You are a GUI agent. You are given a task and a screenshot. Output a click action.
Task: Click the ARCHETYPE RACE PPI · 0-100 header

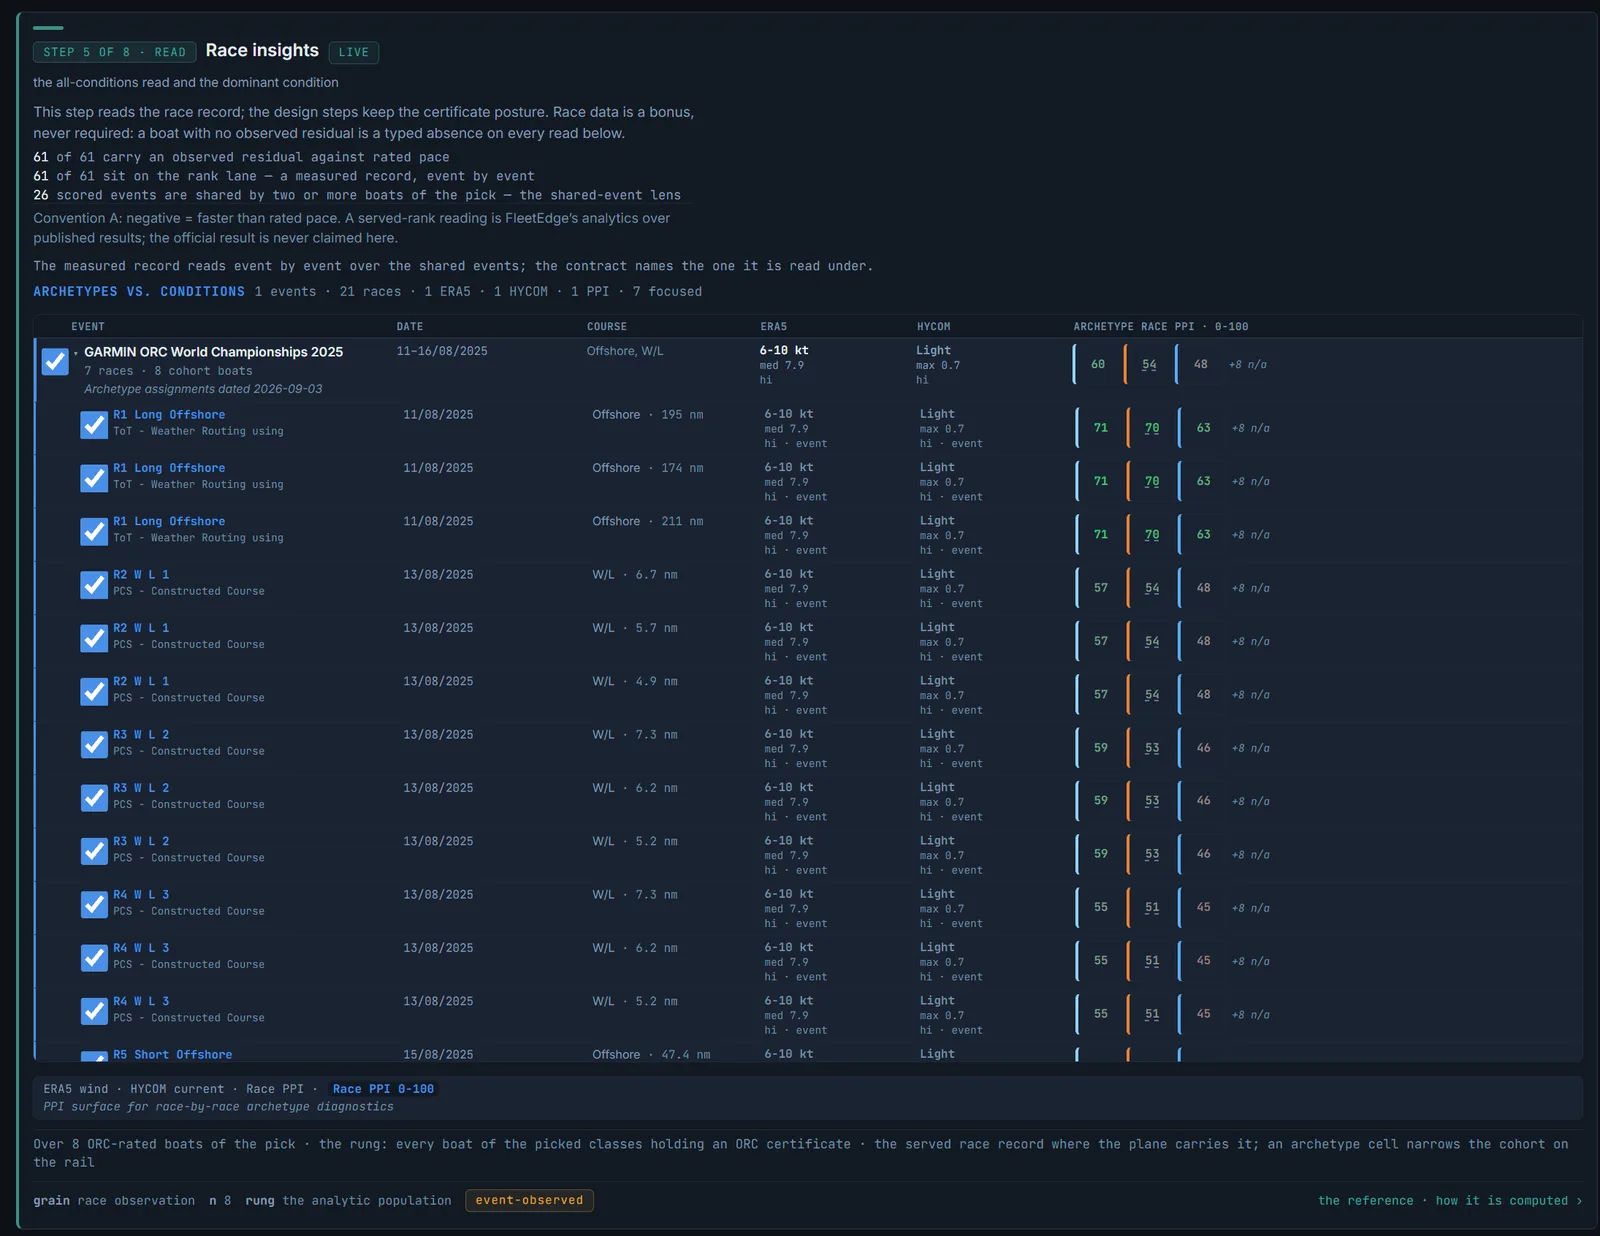click(x=1161, y=327)
